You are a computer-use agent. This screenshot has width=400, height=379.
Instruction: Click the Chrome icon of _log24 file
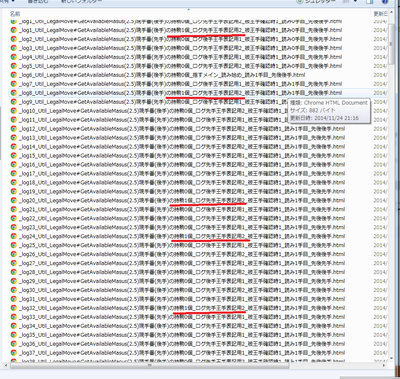coord(14,236)
